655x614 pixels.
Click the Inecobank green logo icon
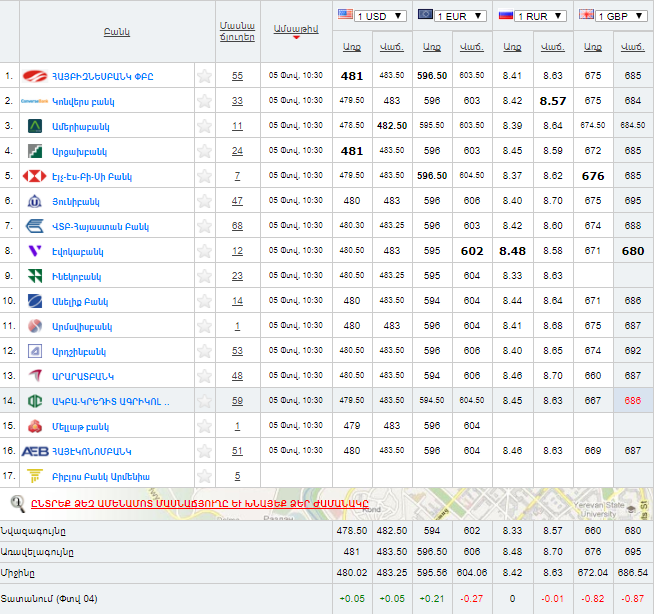(35, 276)
